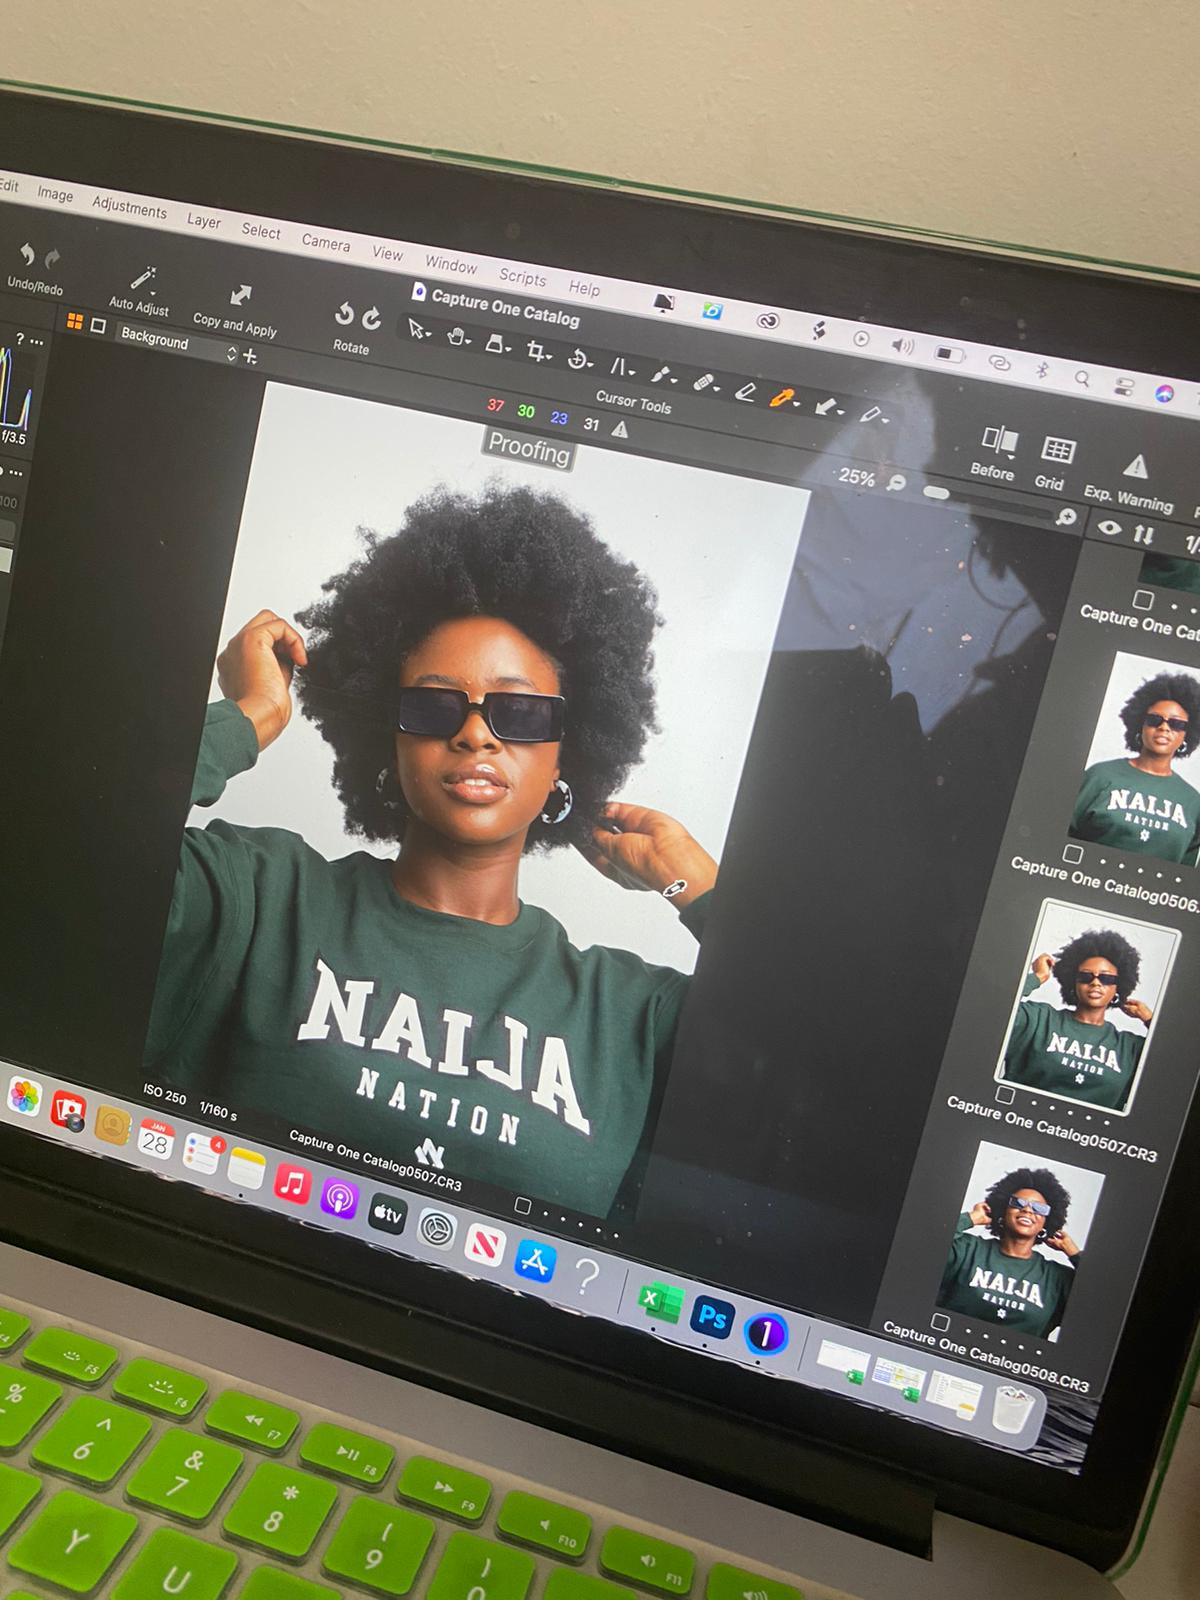1200x1600 pixels.
Task: Select the Pan hand cursor tool
Action: coord(457,337)
